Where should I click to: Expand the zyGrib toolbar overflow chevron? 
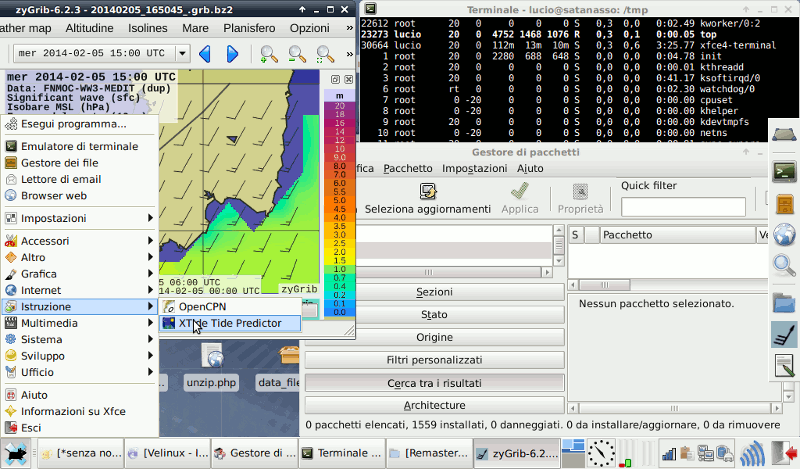click(349, 54)
